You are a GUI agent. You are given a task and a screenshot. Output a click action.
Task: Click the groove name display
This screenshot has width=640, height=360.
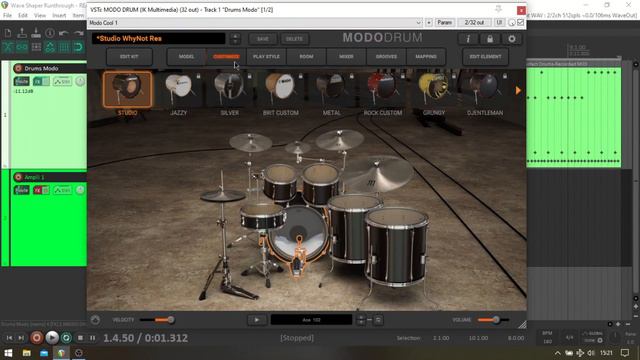(311, 320)
